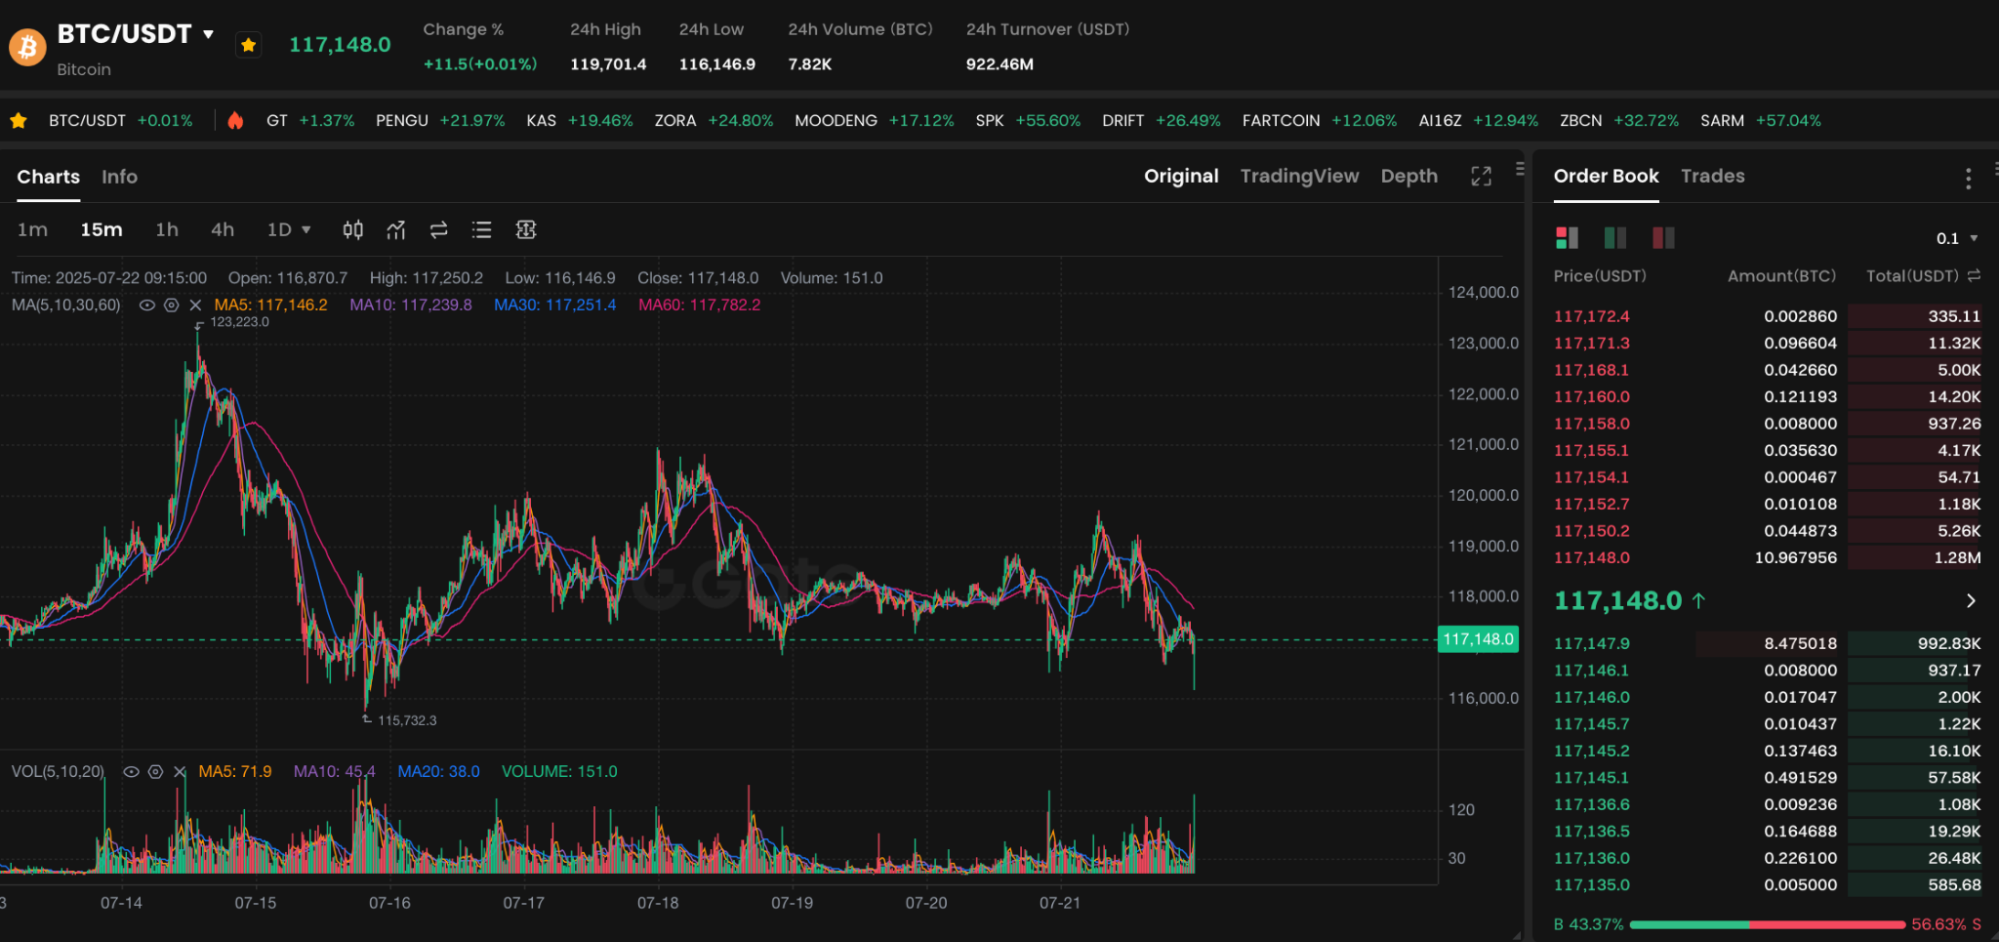Click the price scale adjust icon
The height and width of the screenshot is (942, 1999).
pos(526,230)
